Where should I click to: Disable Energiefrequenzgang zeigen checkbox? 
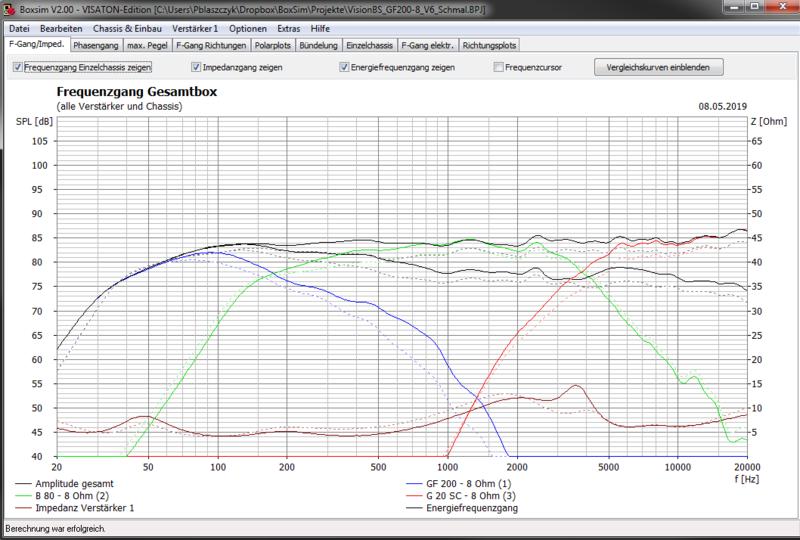coord(344,68)
